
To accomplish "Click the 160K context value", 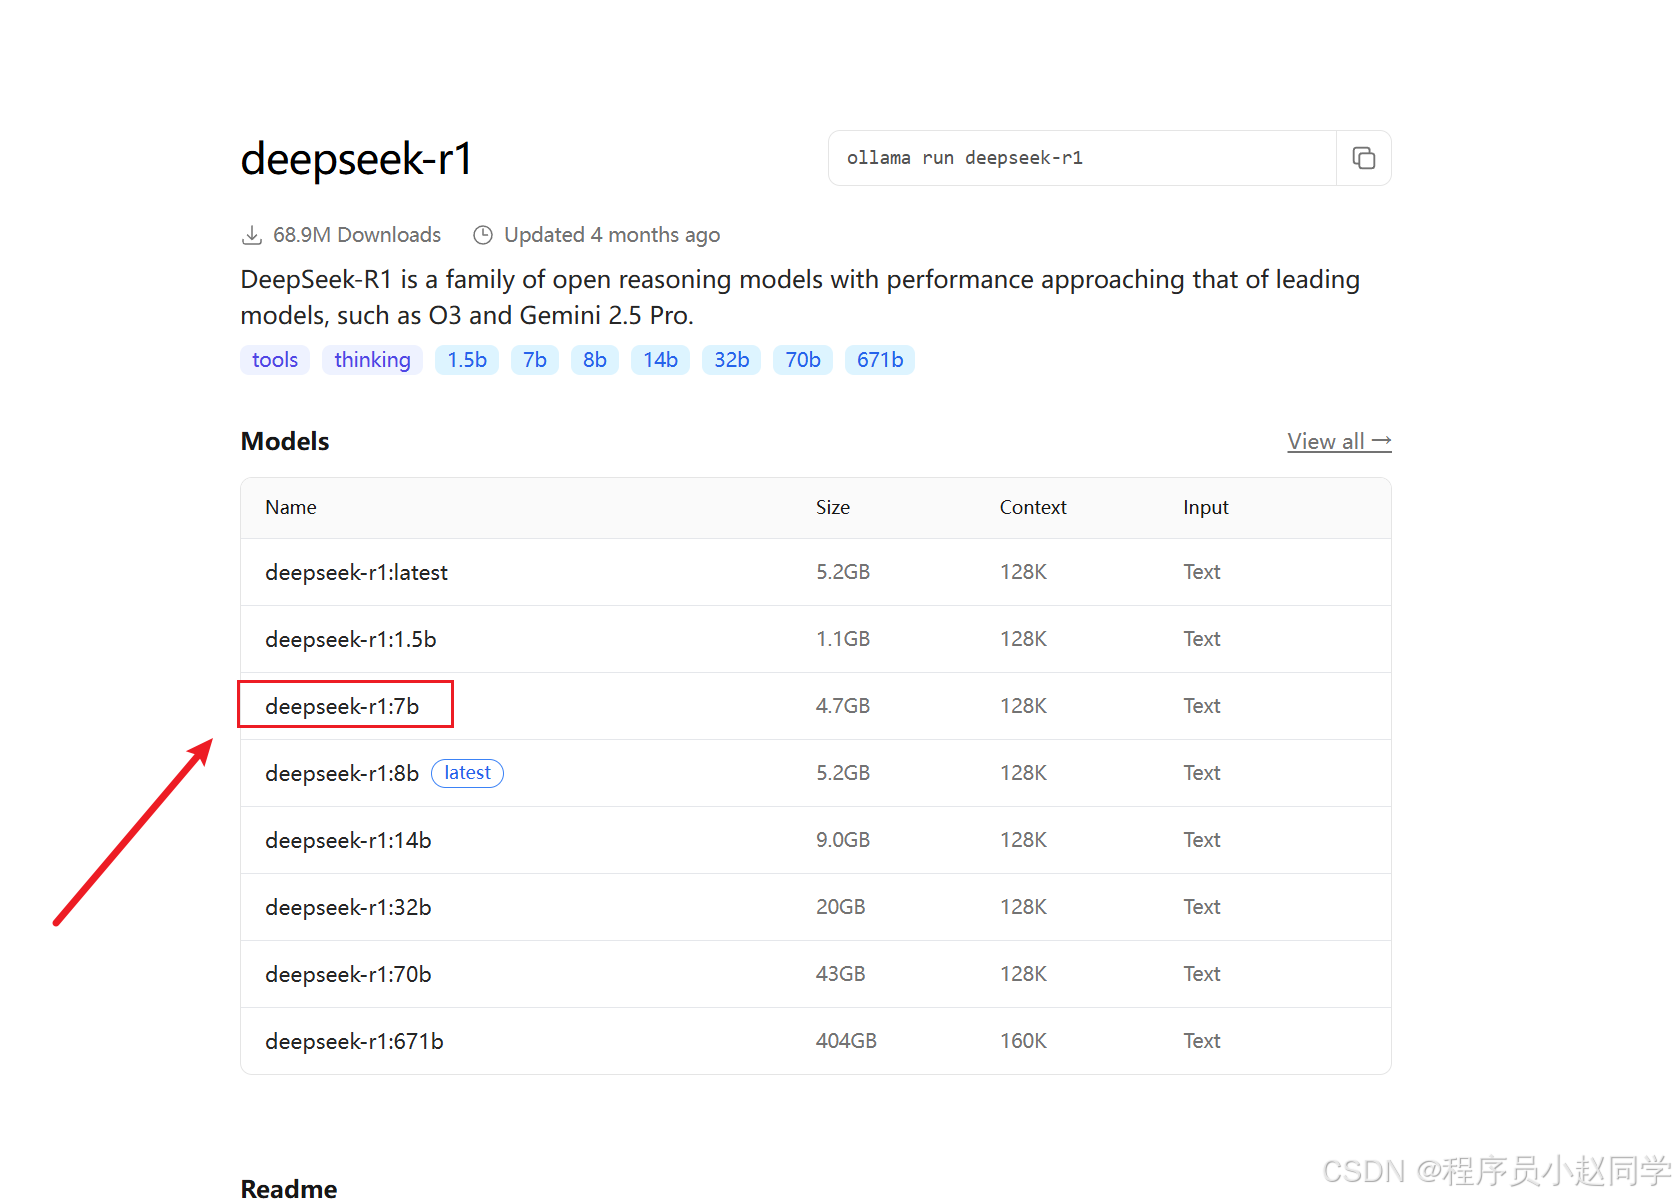I will [1023, 1041].
